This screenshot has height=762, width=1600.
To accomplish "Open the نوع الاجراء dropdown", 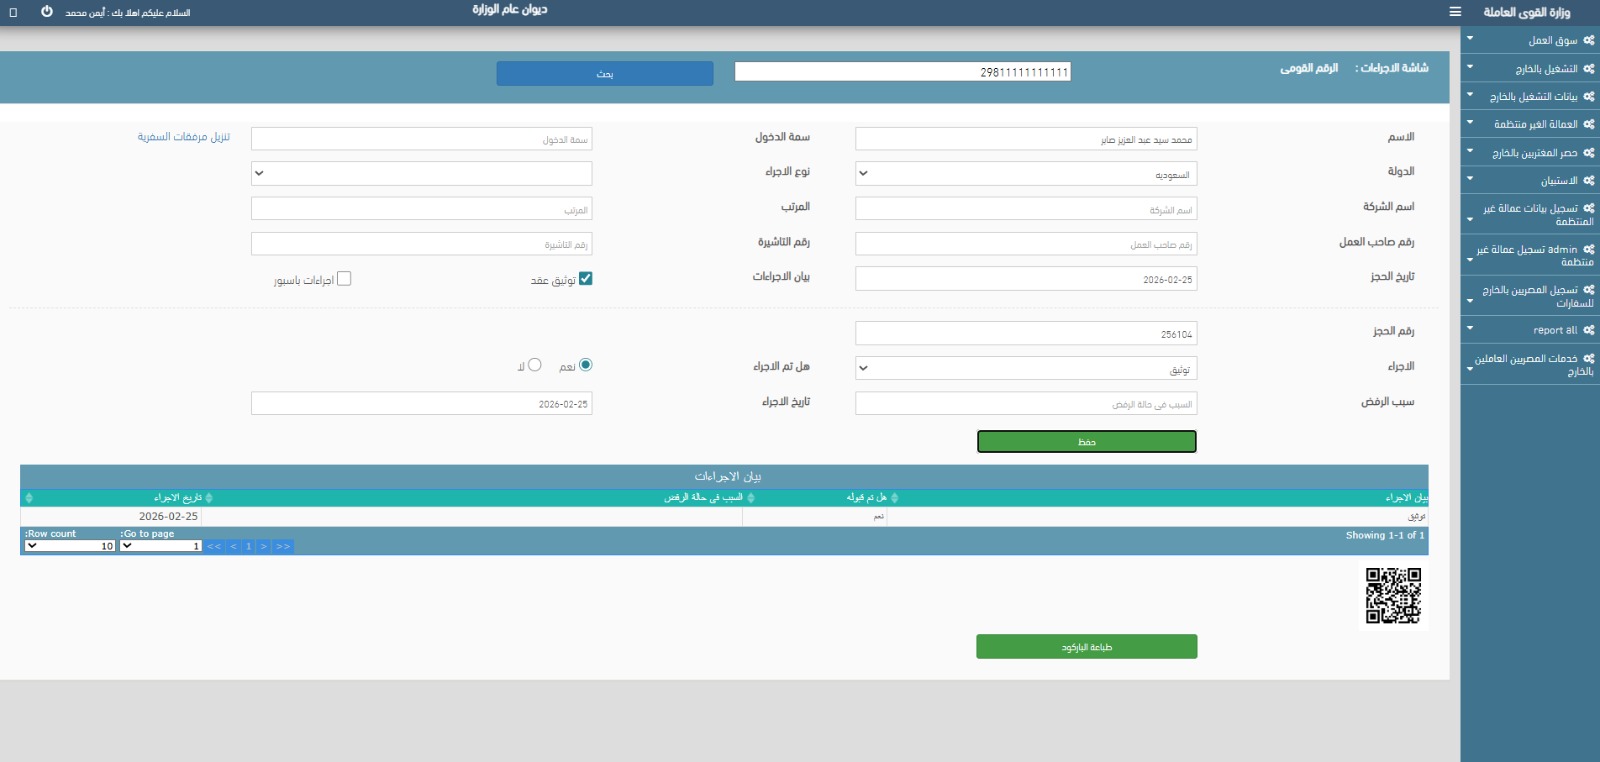I will tap(421, 173).
